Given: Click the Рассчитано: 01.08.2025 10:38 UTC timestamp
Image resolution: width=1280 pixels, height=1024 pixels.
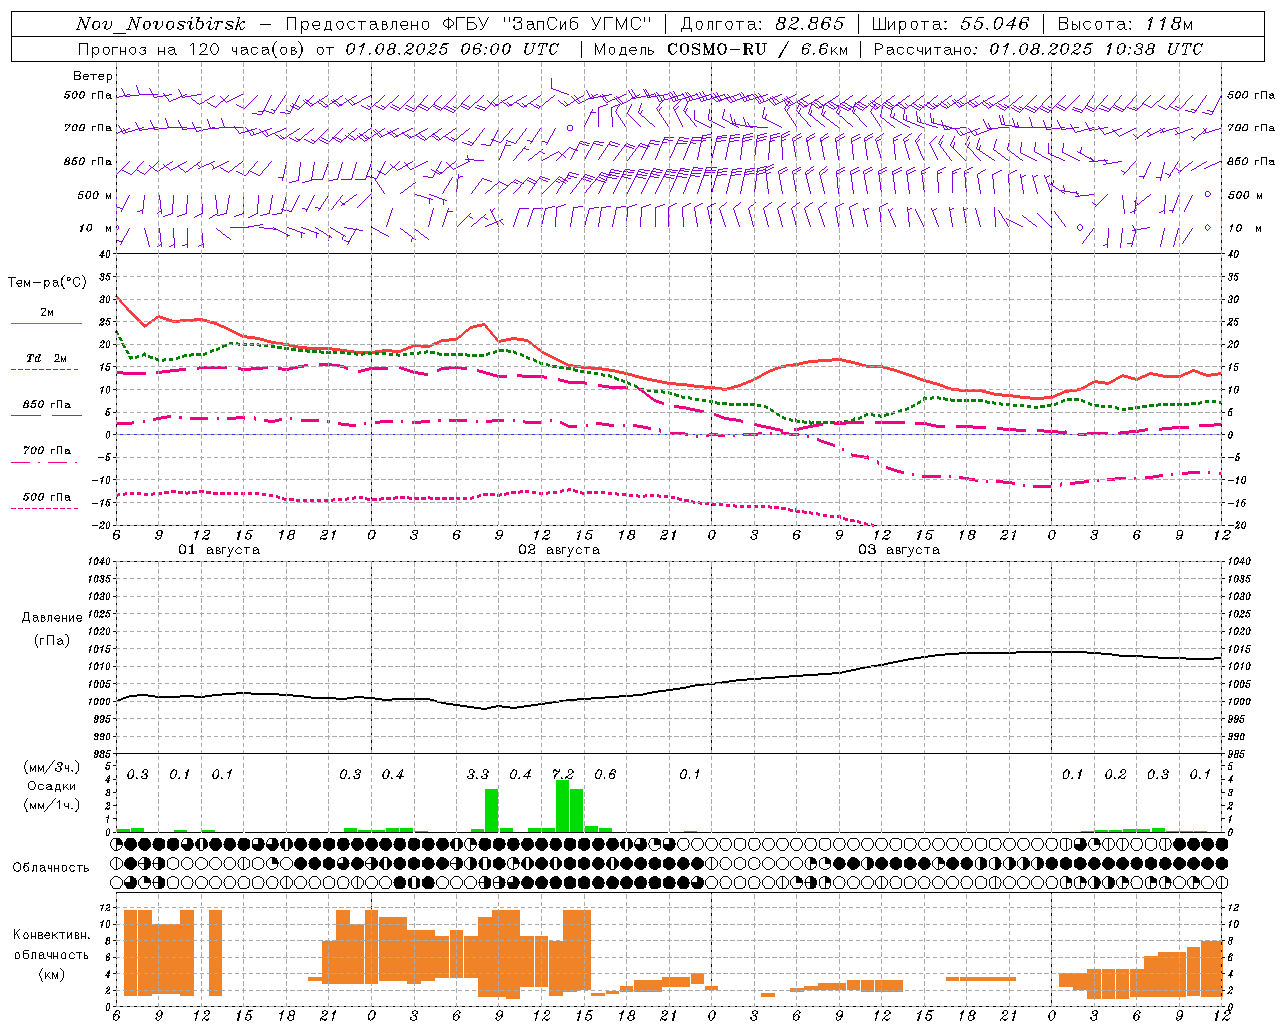Looking at the screenshot, I should pyautogui.click(x=1038, y=49).
